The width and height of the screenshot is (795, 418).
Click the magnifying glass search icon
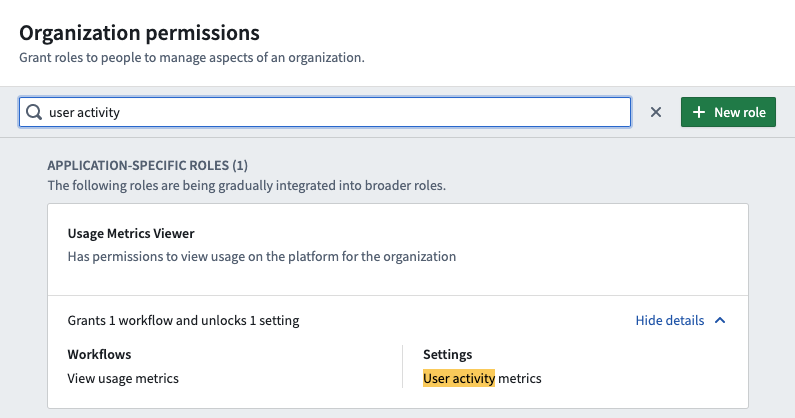(34, 112)
